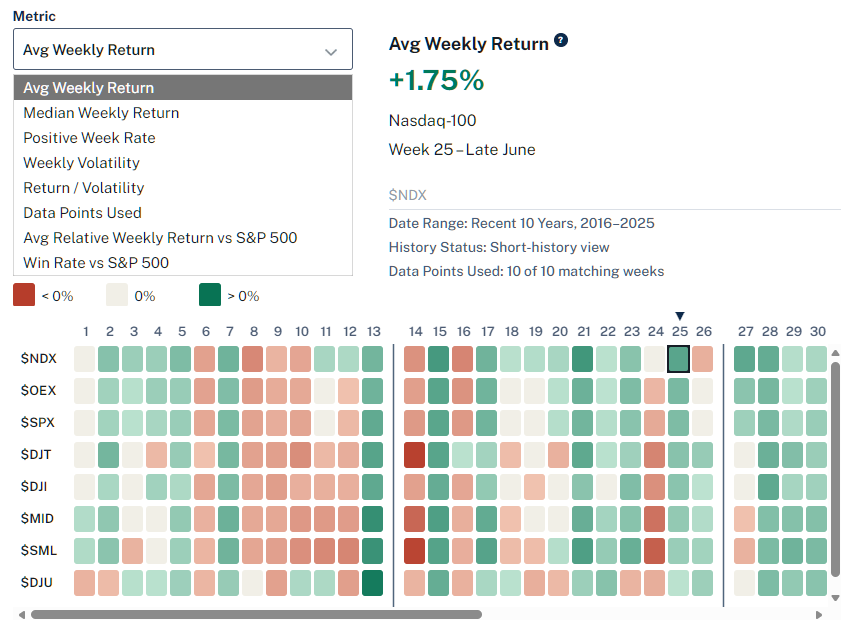854x629 pixels.
Task: Click week 30 column header
Action: (818, 332)
